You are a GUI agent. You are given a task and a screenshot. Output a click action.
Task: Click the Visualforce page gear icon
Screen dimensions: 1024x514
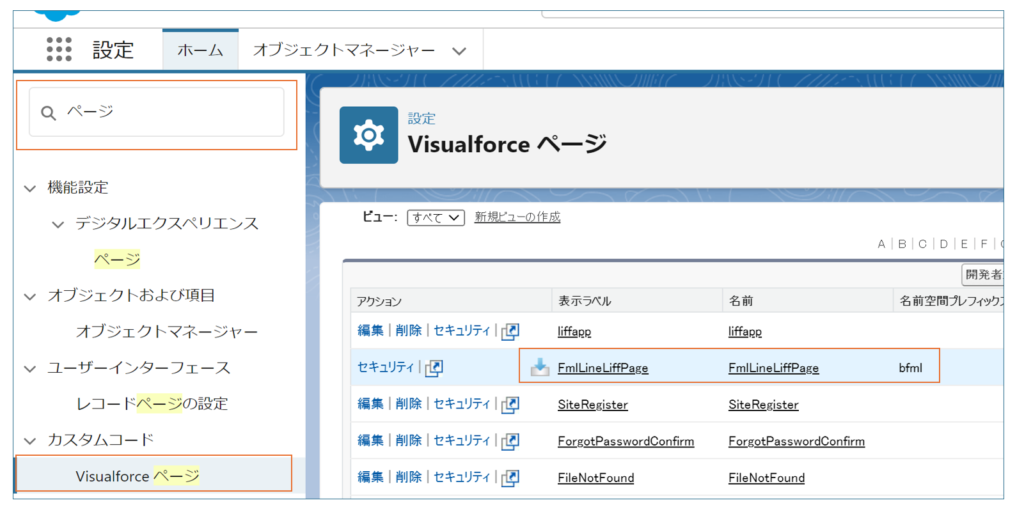tap(368, 134)
